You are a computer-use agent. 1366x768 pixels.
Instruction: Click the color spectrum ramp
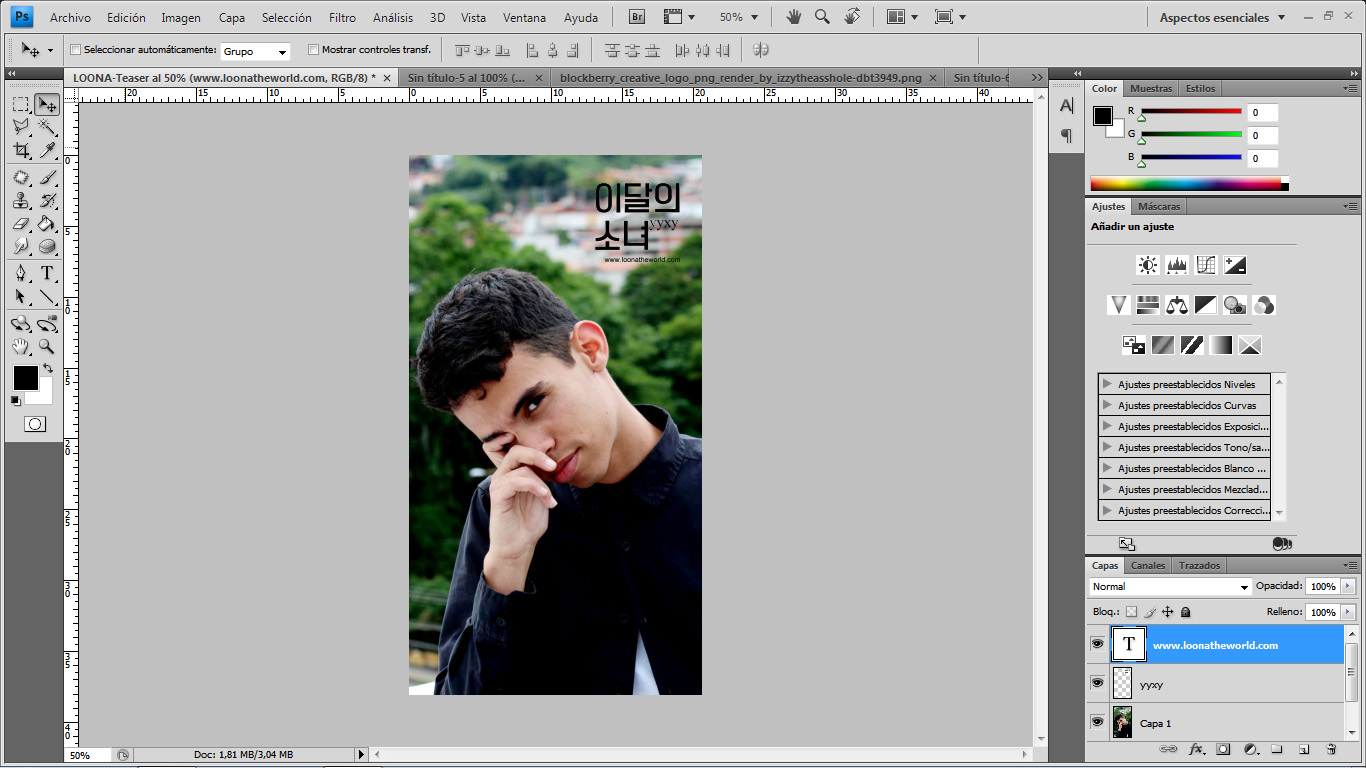[x=1189, y=184]
